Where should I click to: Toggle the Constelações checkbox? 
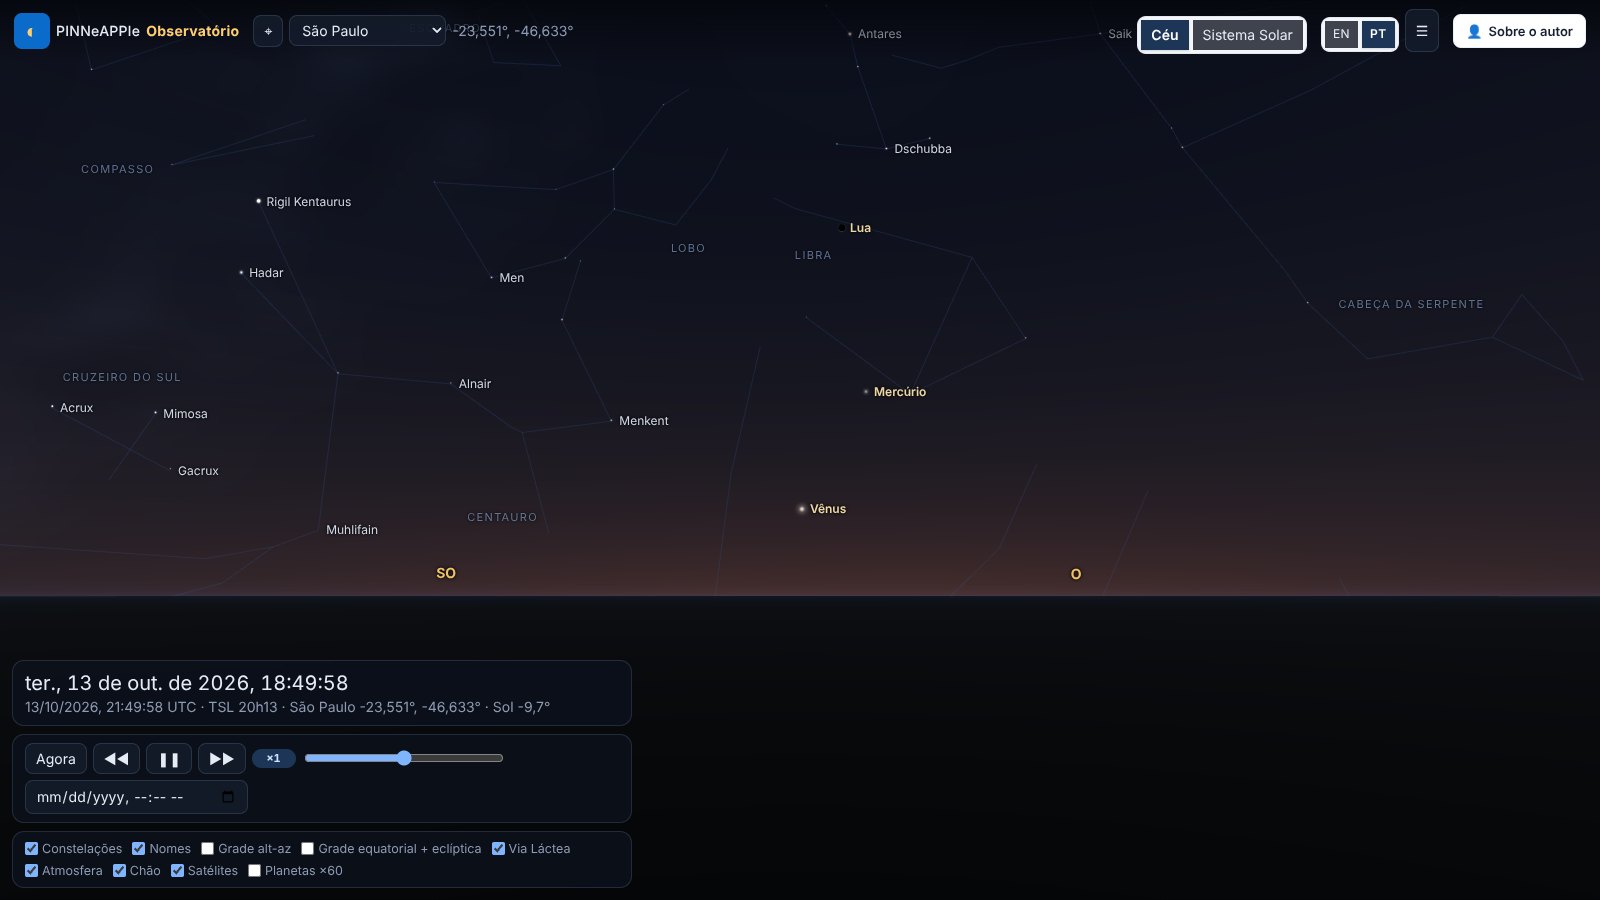pyautogui.click(x=31, y=848)
